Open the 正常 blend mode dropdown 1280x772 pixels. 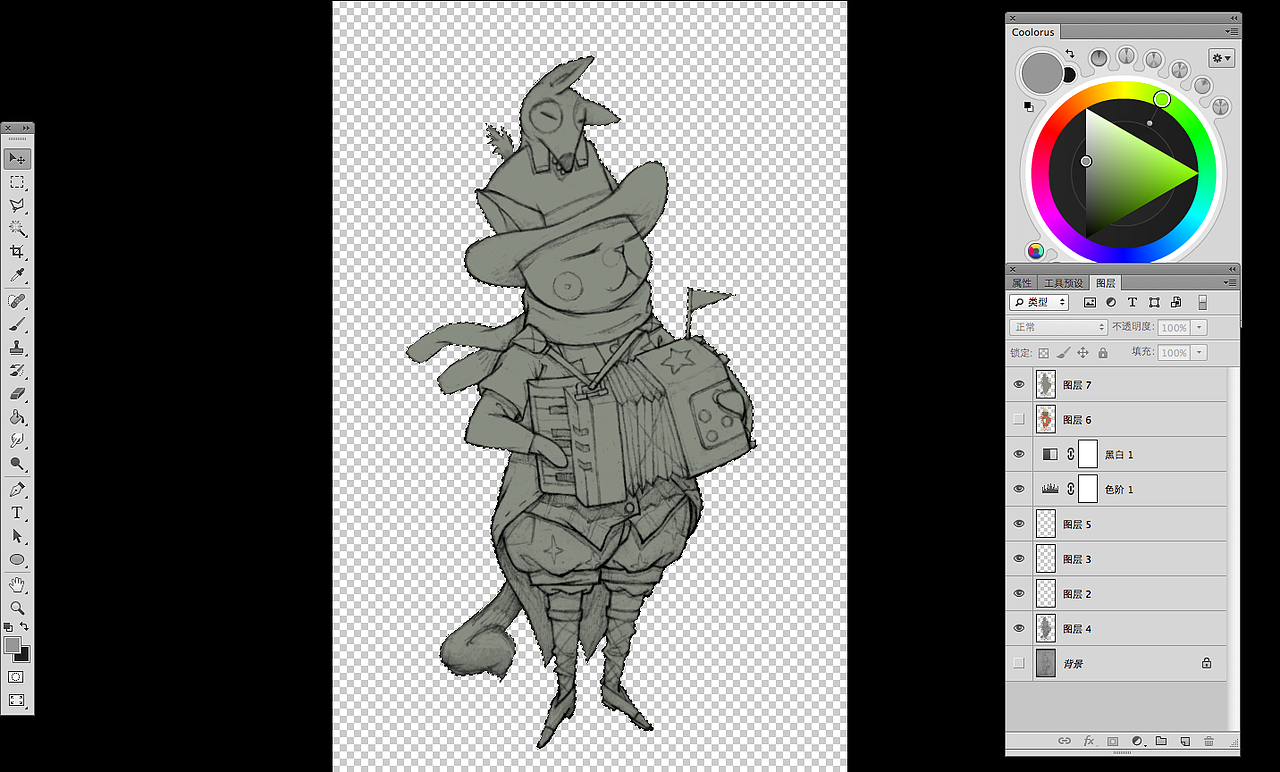click(1058, 327)
